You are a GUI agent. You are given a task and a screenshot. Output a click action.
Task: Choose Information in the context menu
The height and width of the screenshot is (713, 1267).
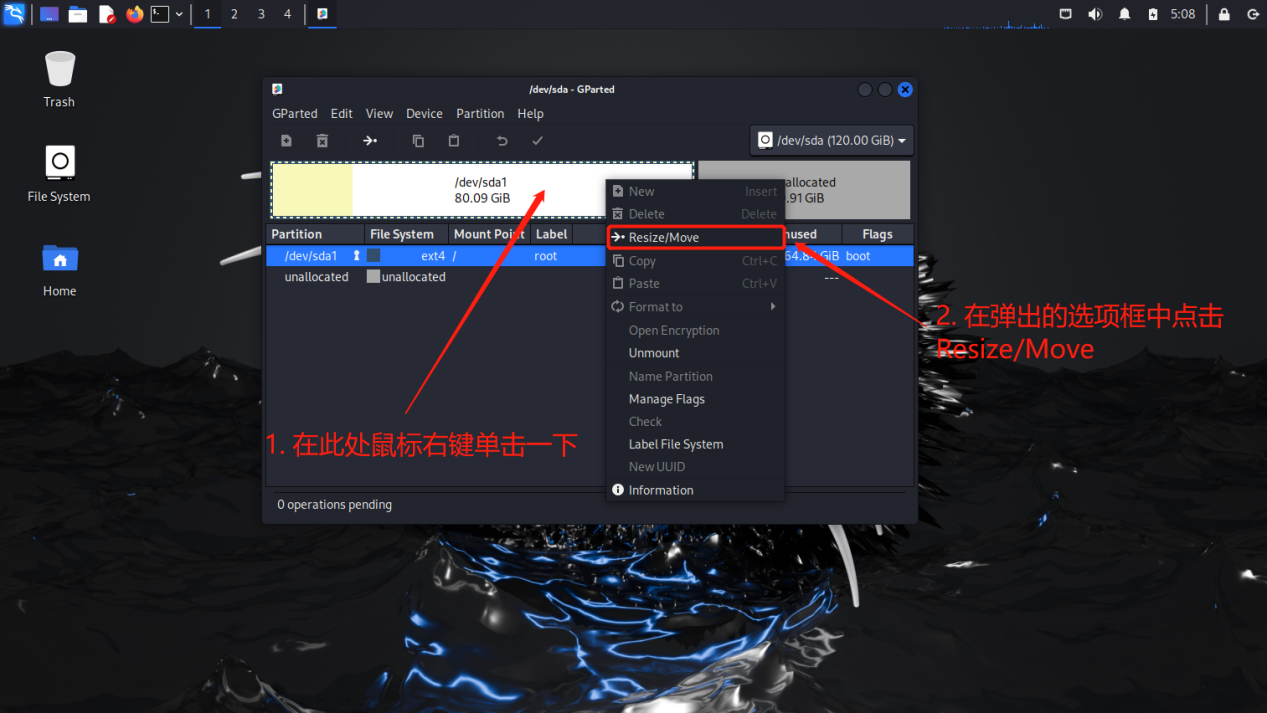point(695,490)
